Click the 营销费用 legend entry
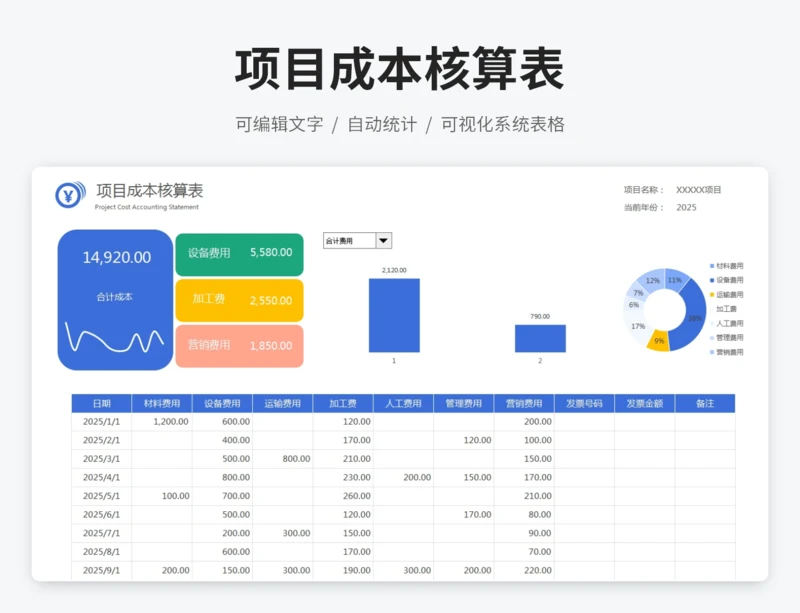Viewport: 800px width, 613px height. pos(727,352)
